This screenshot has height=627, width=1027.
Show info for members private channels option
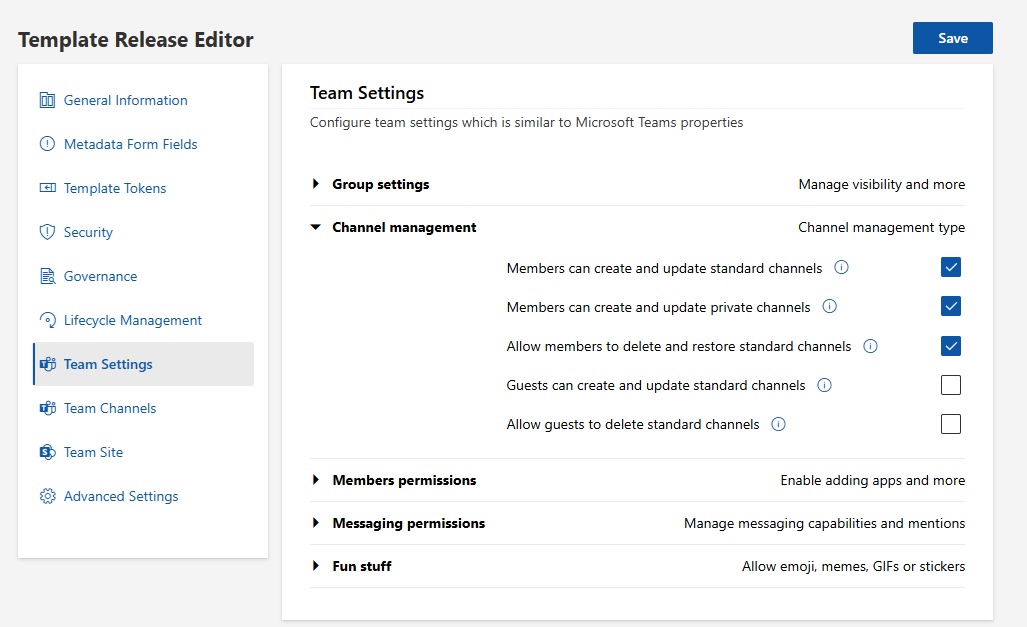(829, 307)
